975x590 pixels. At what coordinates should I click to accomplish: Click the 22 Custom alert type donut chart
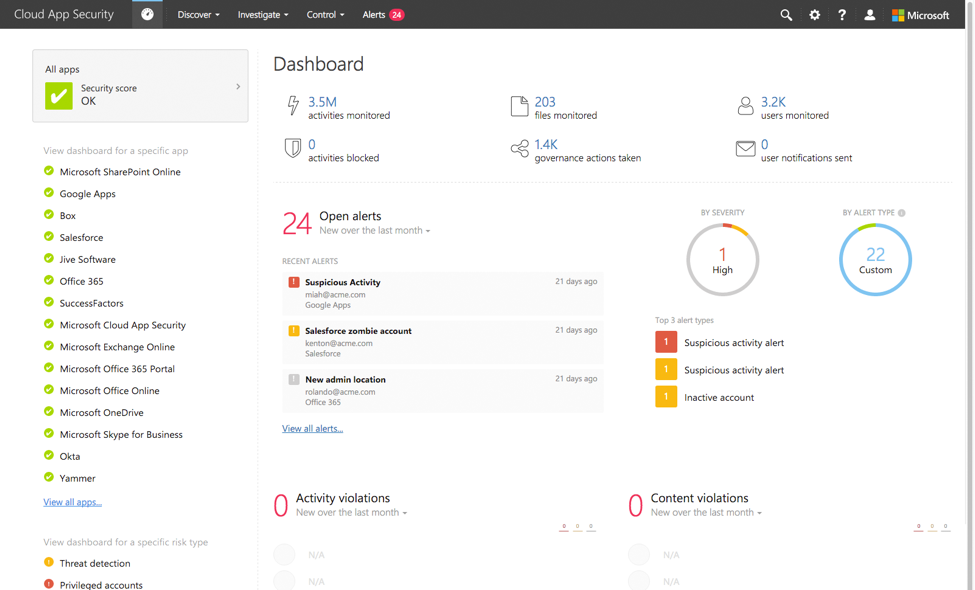click(876, 260)
